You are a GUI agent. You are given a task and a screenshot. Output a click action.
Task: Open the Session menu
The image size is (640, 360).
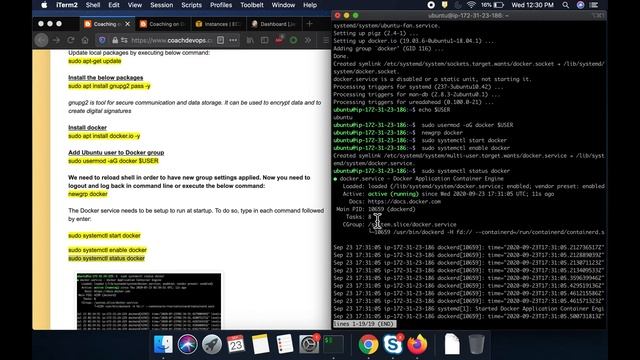click(162, 5)
